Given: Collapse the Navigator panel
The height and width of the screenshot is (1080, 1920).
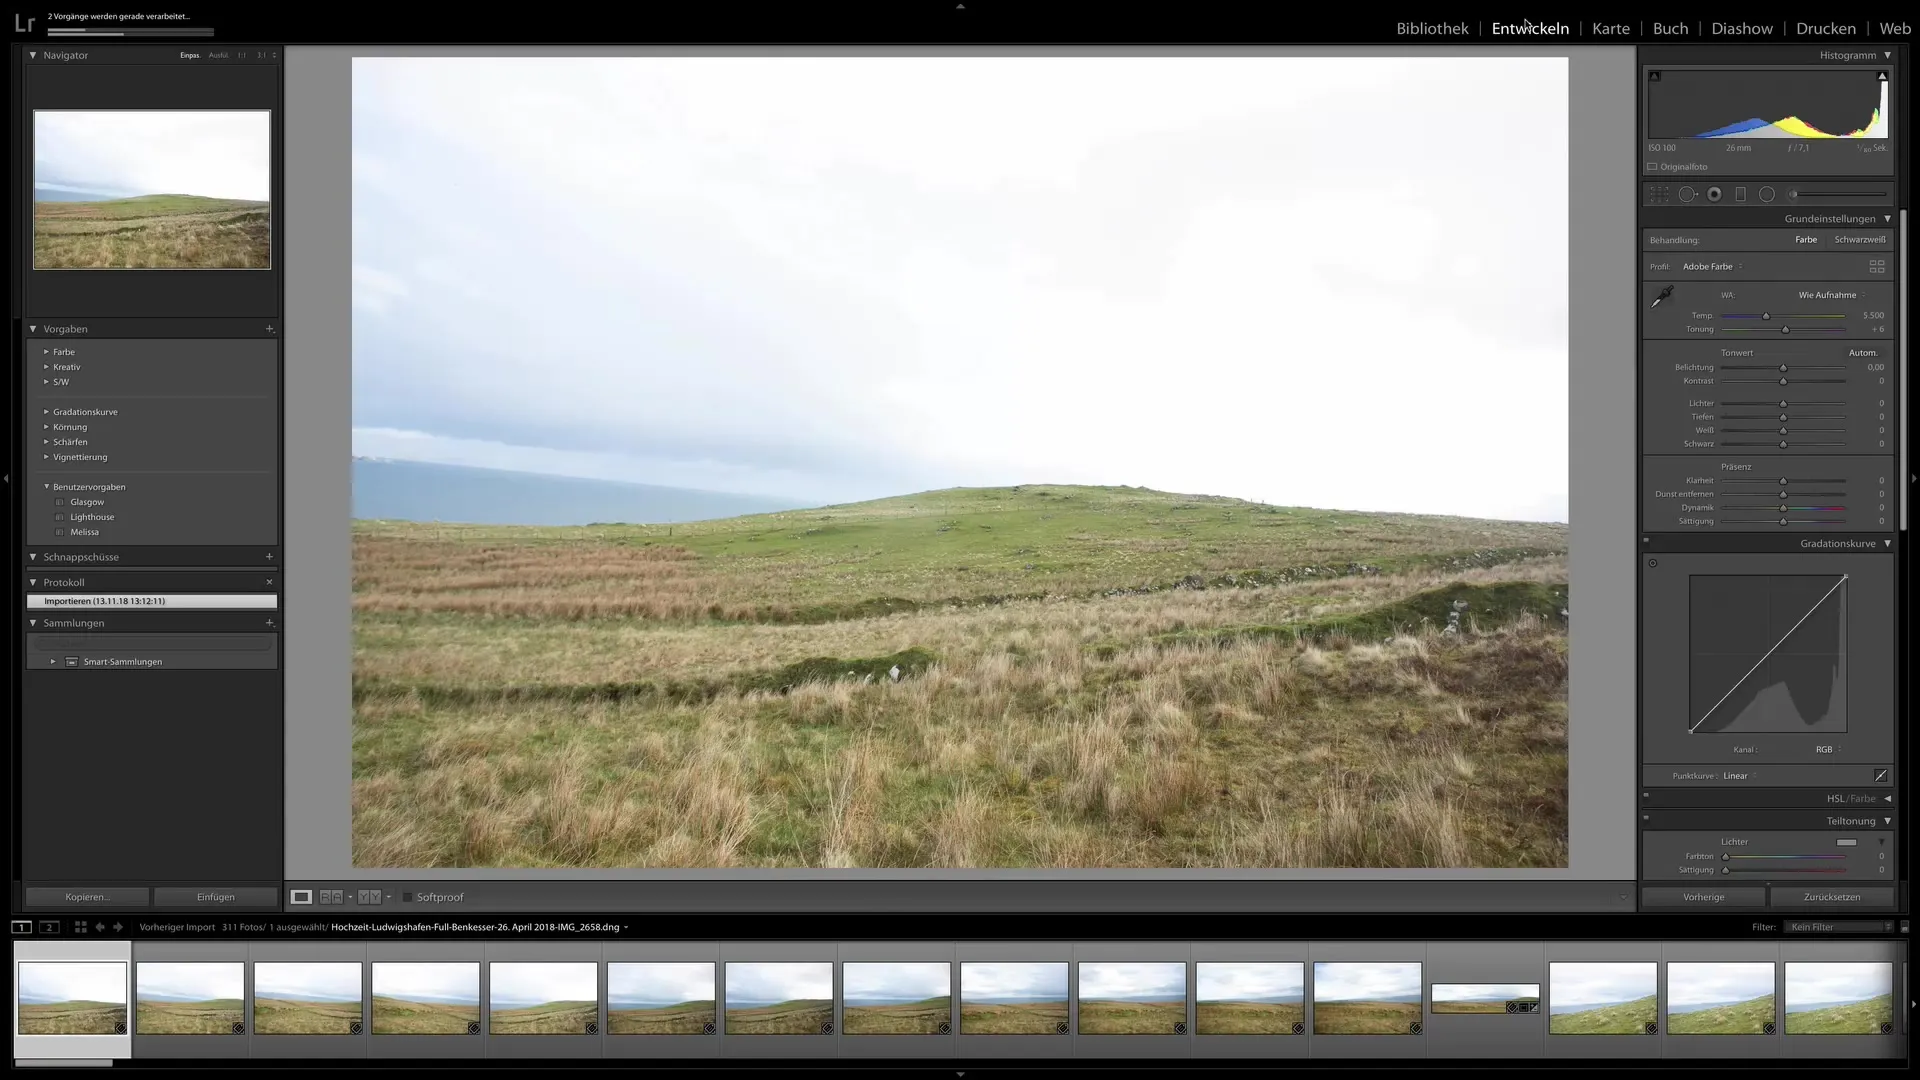Looking at the screenshot, I should [33, 55].
